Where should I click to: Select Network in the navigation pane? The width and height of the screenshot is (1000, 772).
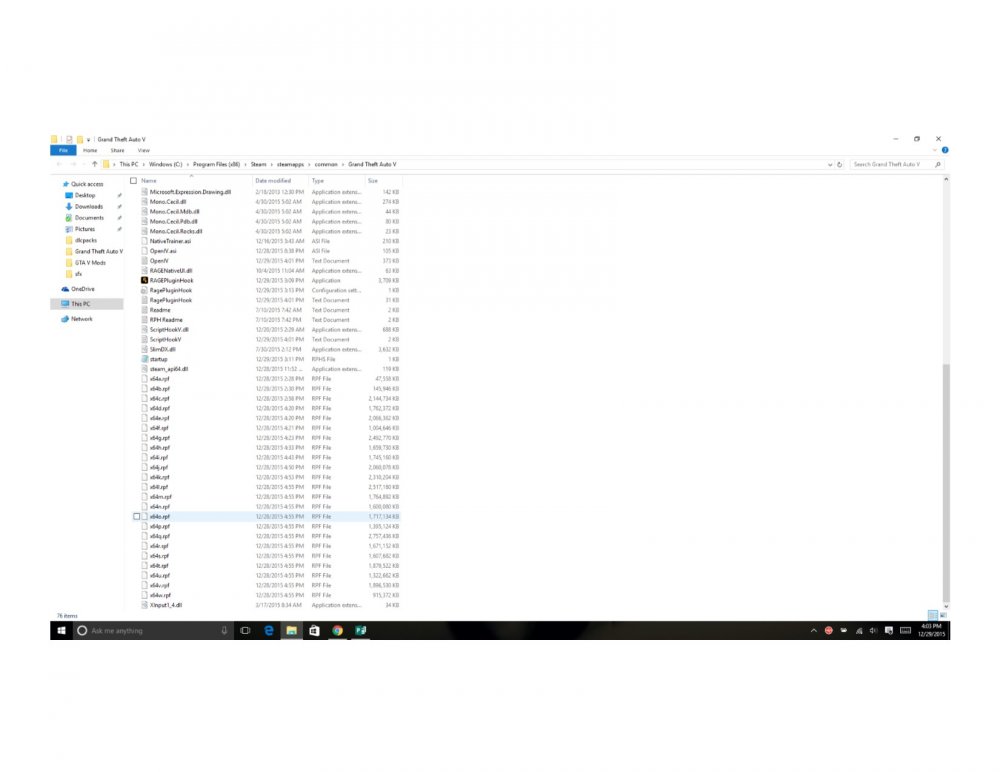pyautogui.click(x=82, y=319)
